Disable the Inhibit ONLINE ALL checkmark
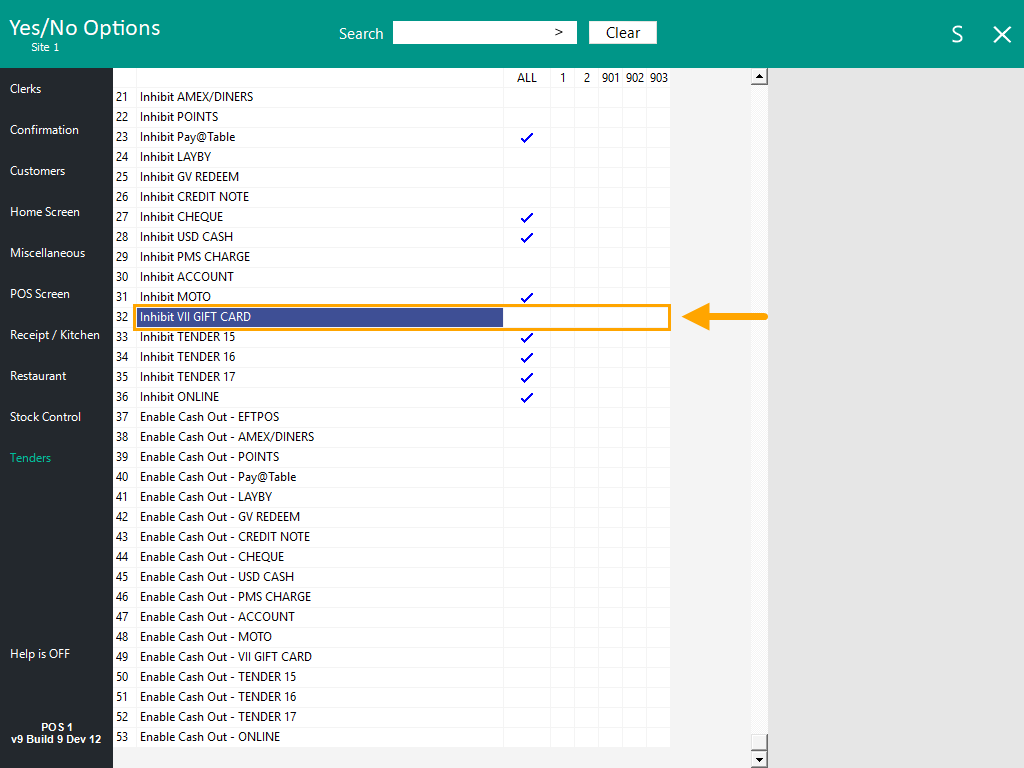The height and width of the screenshot is (768, 1024). coord(527,397)
